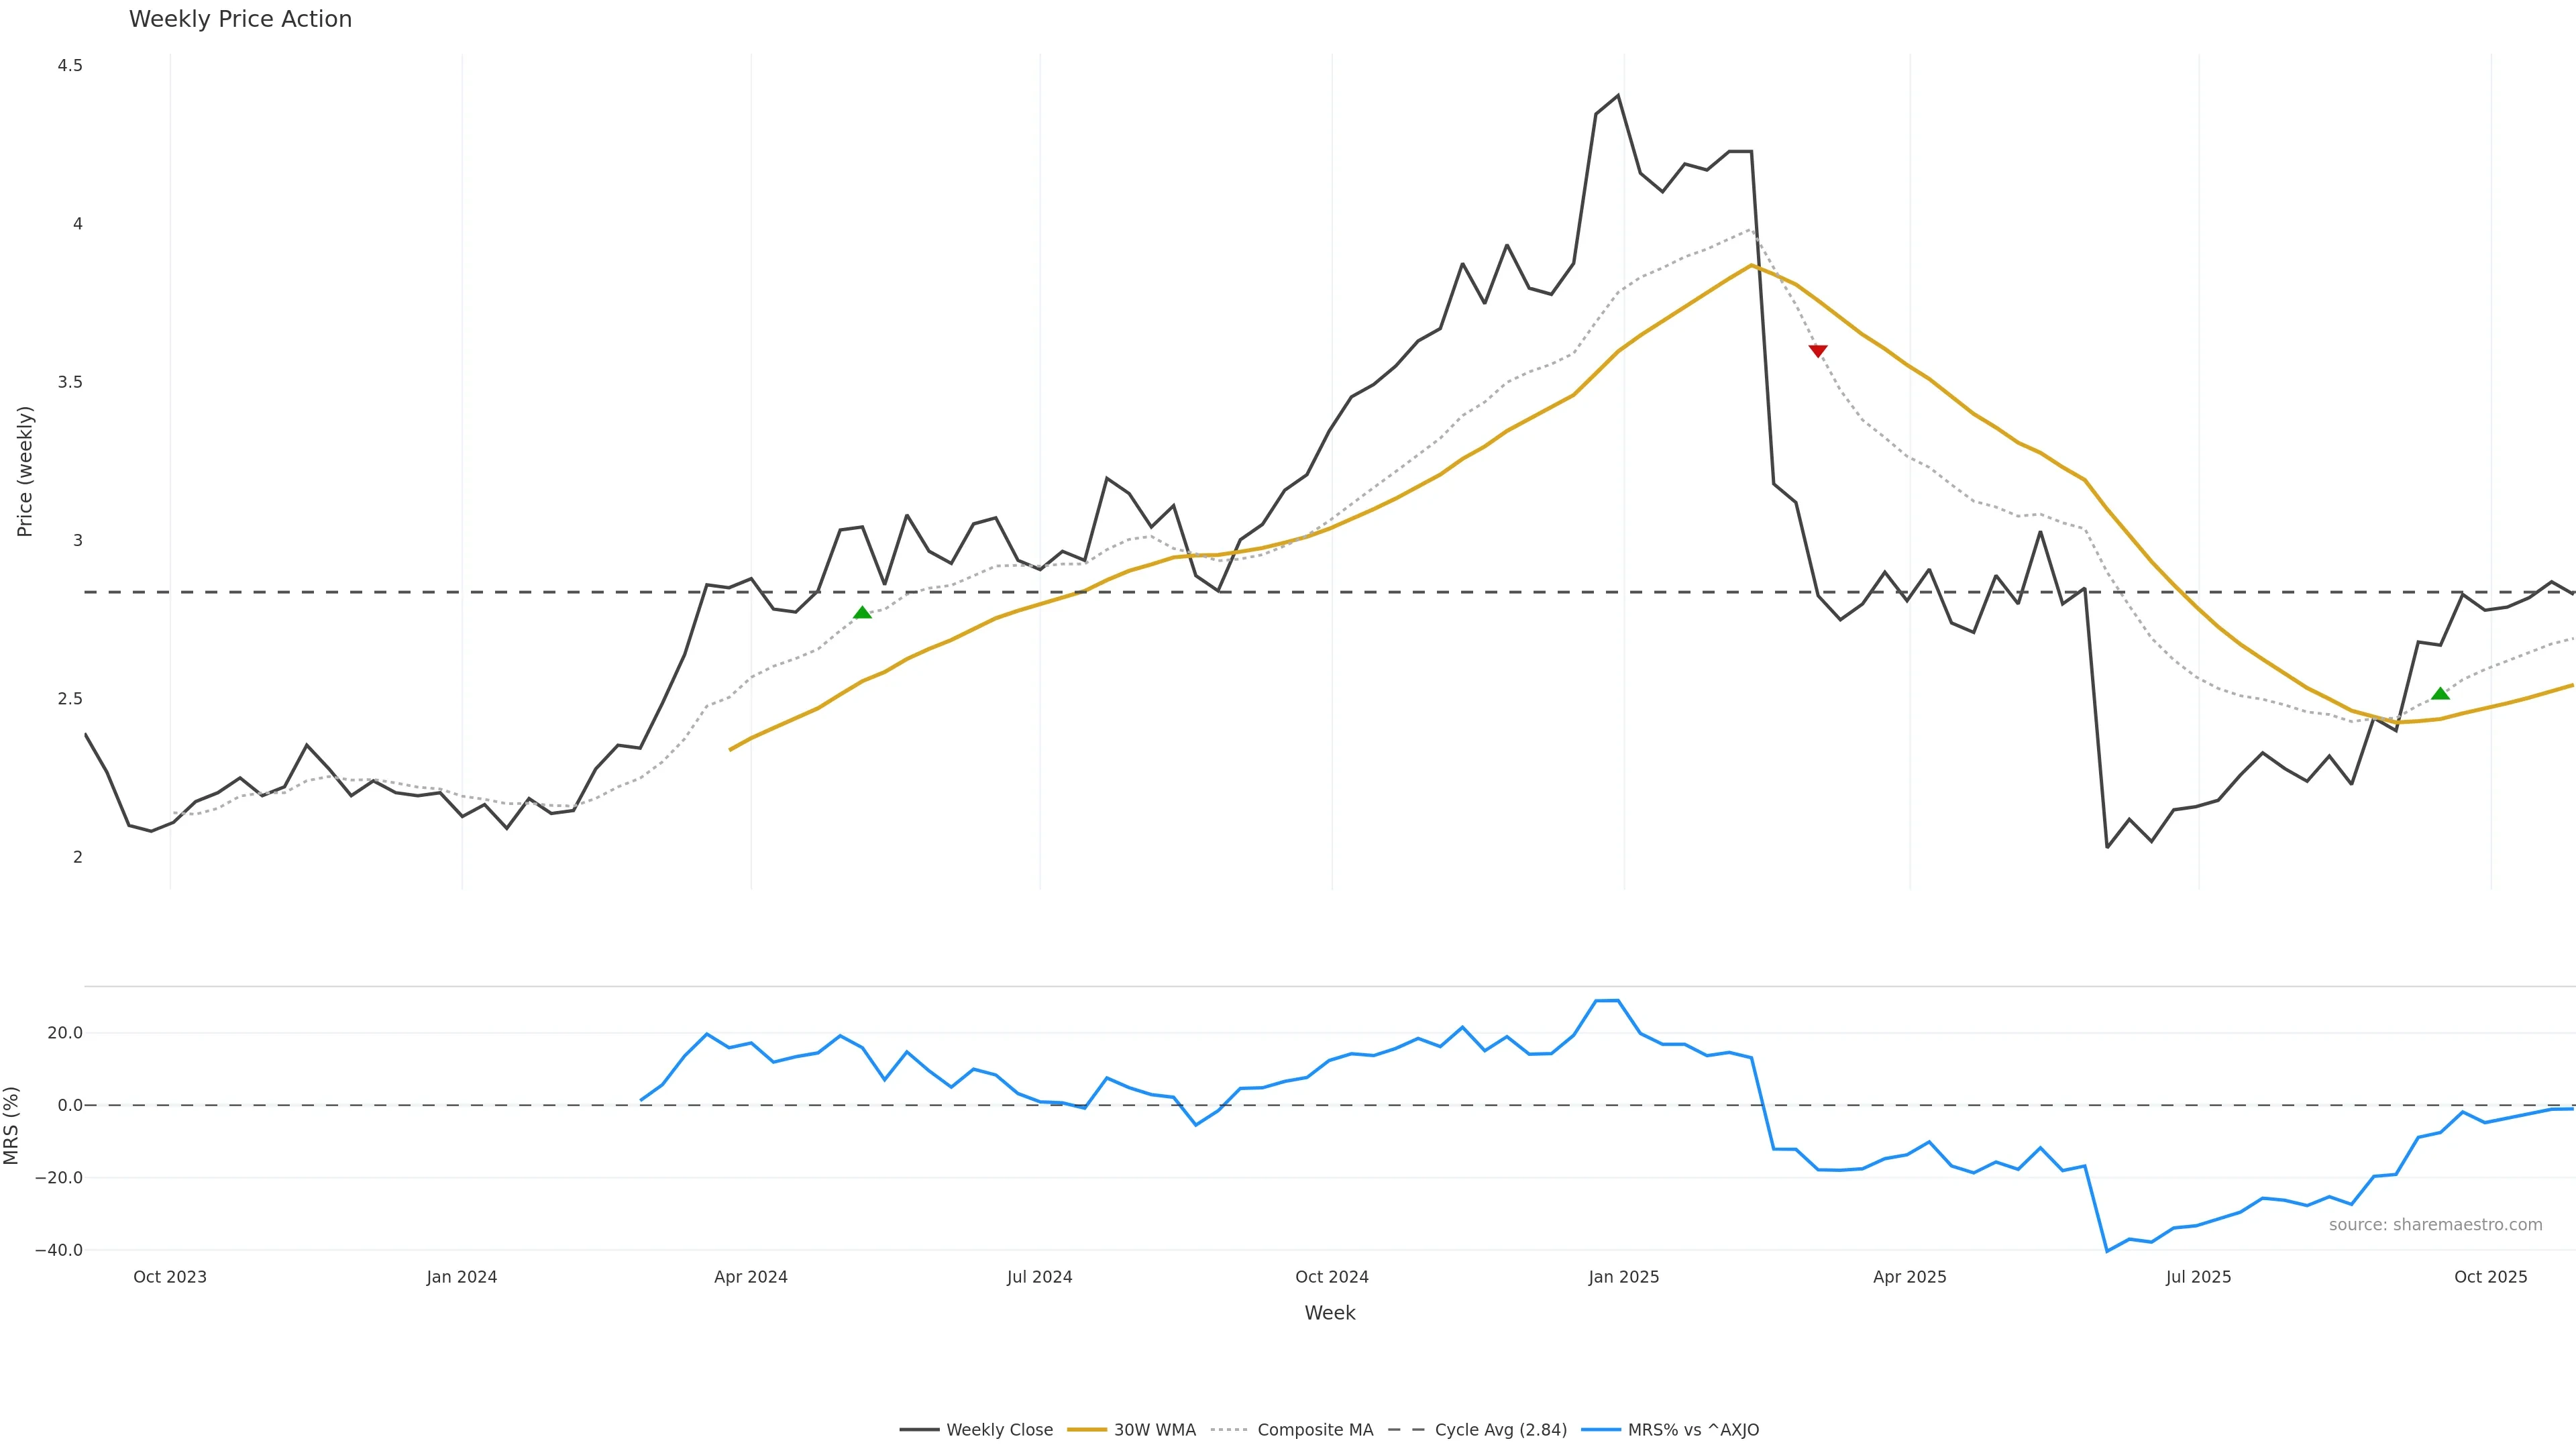Toggle the Composite MA legend label
Image resolution: width=2576 pixels, height=1449 pixels.
click(x=1315, y=1430)
